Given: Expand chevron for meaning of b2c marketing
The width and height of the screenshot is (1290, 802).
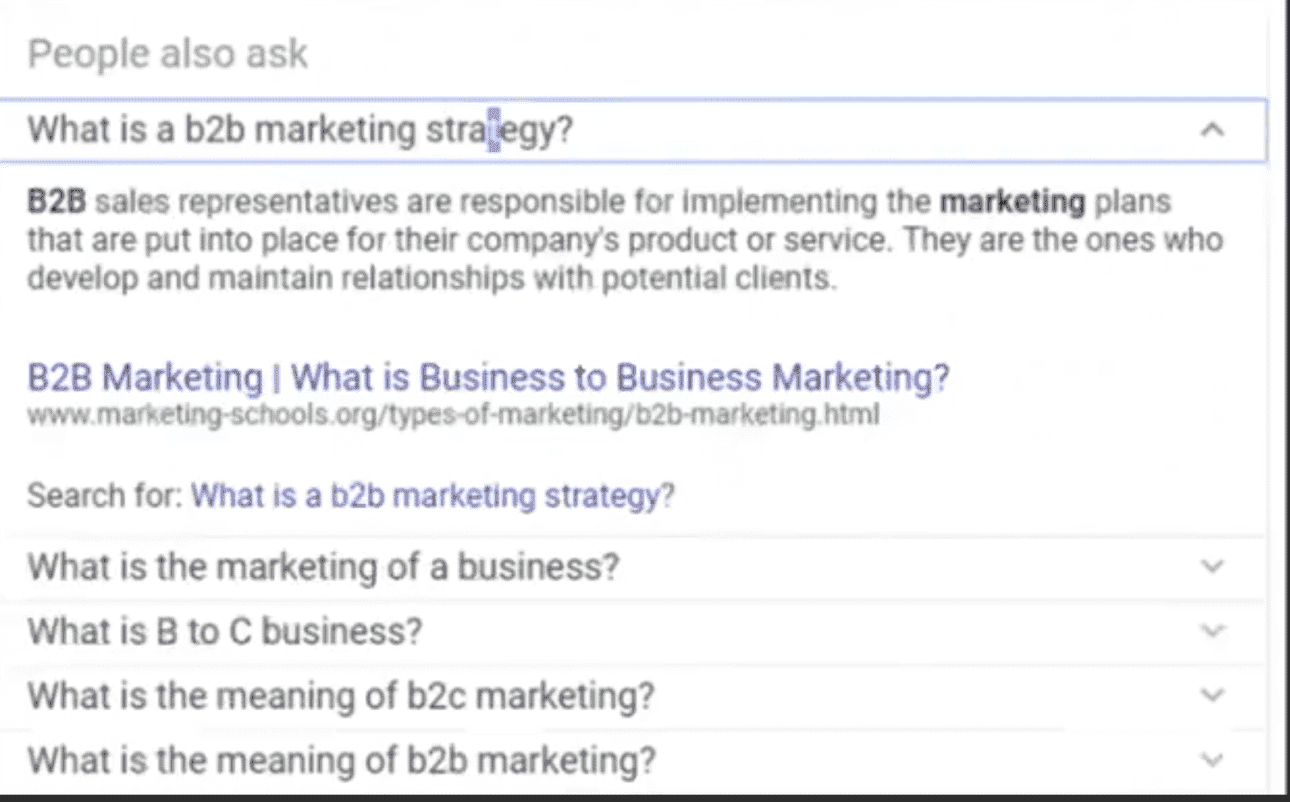Looking at the screenshot, I should [1212, 695].
